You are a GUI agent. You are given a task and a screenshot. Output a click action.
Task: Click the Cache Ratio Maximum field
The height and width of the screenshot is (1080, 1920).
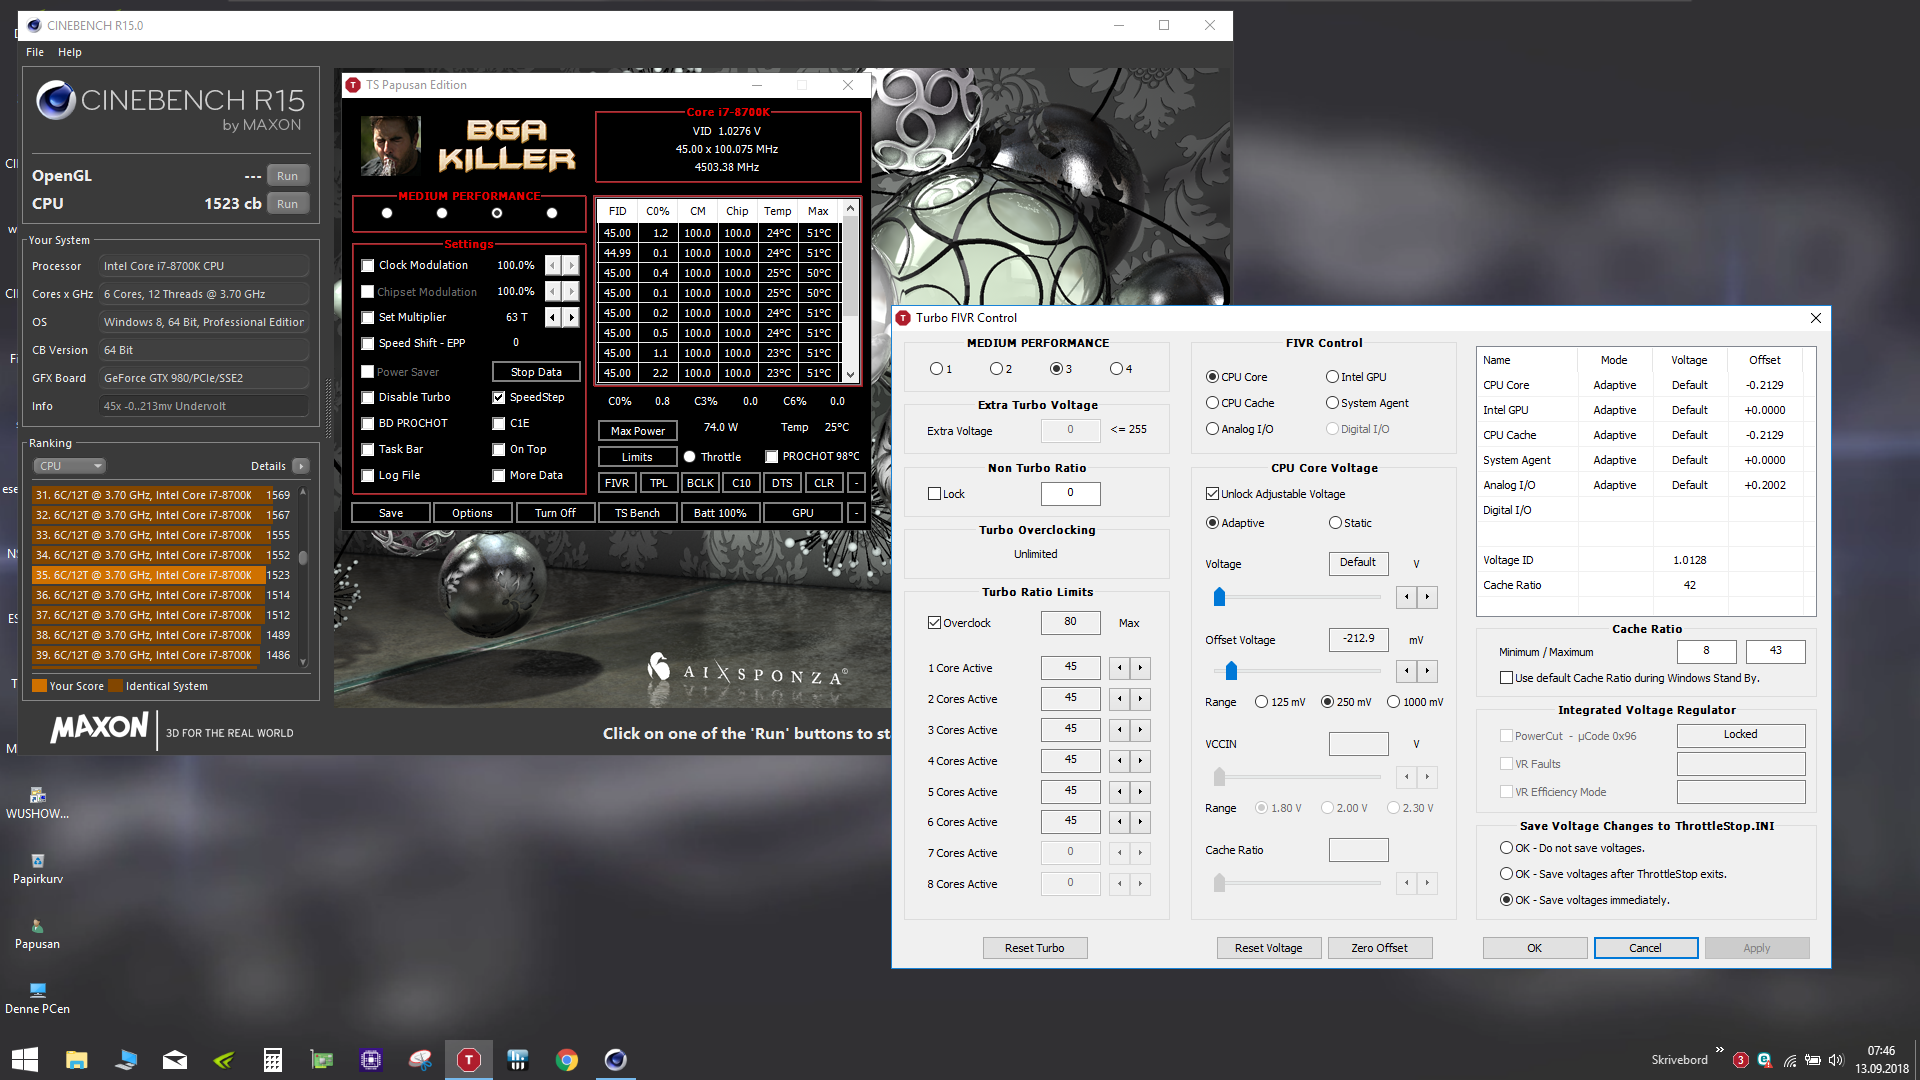tap(1775, 651)
